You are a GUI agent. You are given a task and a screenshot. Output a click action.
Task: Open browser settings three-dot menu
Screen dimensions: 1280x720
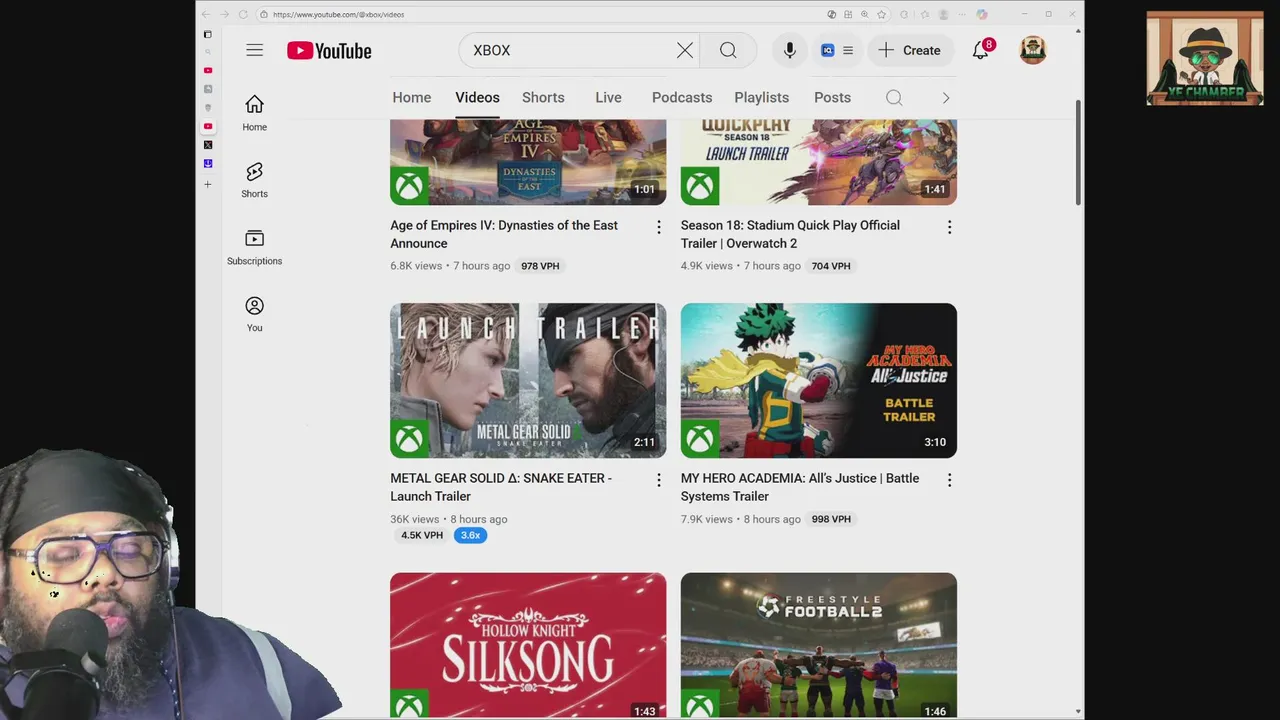(962, 14)
